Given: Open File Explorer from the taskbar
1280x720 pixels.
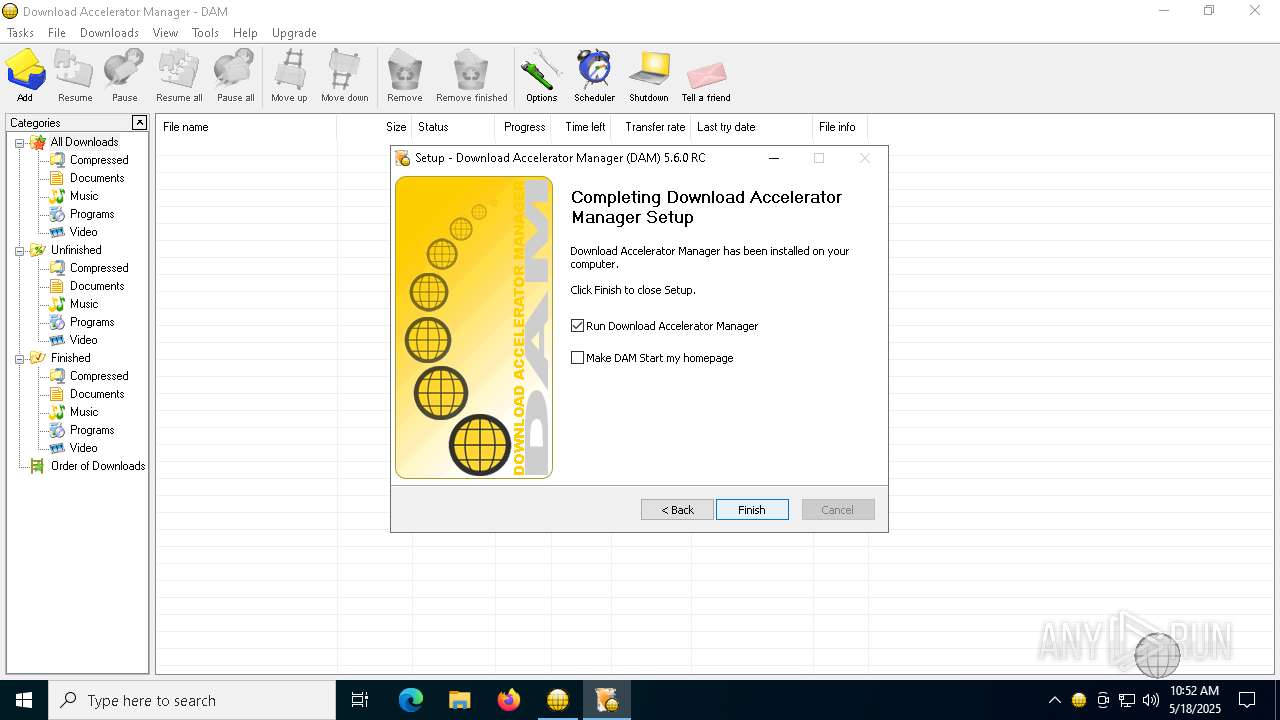Looking at the screenshot, I should tap(460, 700).
